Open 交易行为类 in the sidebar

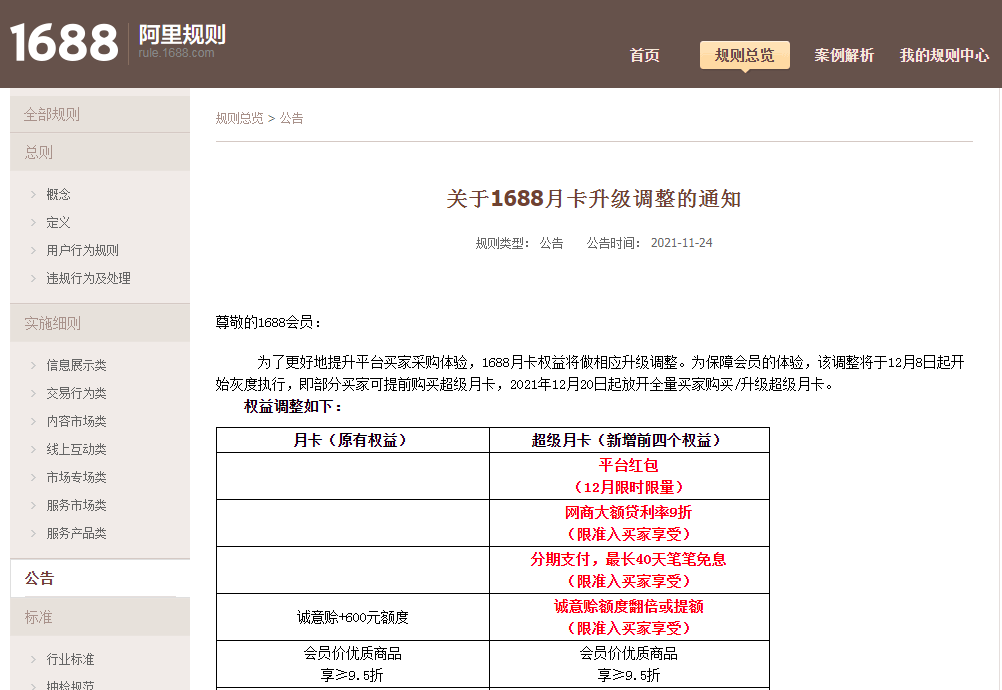76,394
